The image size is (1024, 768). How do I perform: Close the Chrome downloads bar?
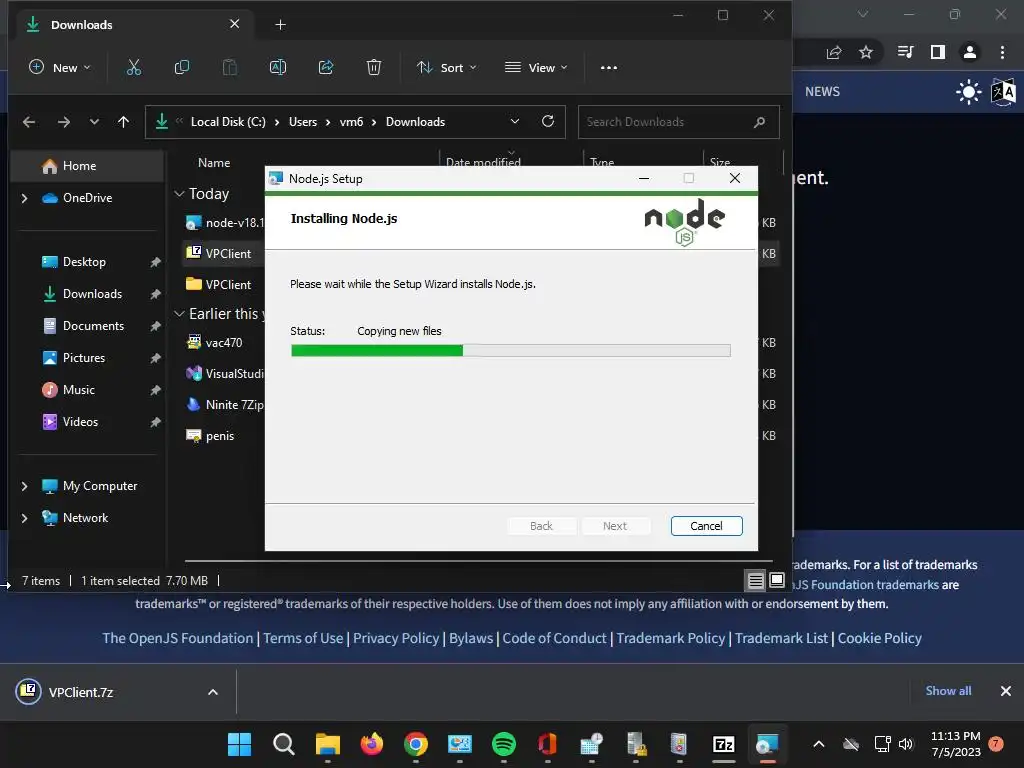1006,691
